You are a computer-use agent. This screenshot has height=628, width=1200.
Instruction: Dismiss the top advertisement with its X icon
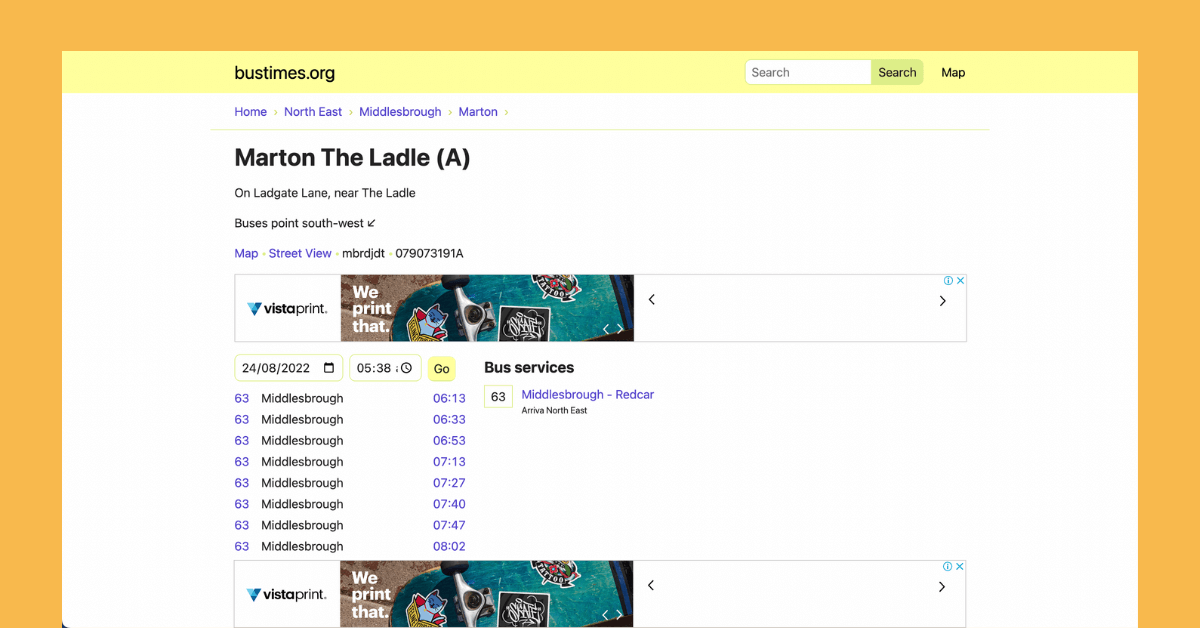click(960, 280)
